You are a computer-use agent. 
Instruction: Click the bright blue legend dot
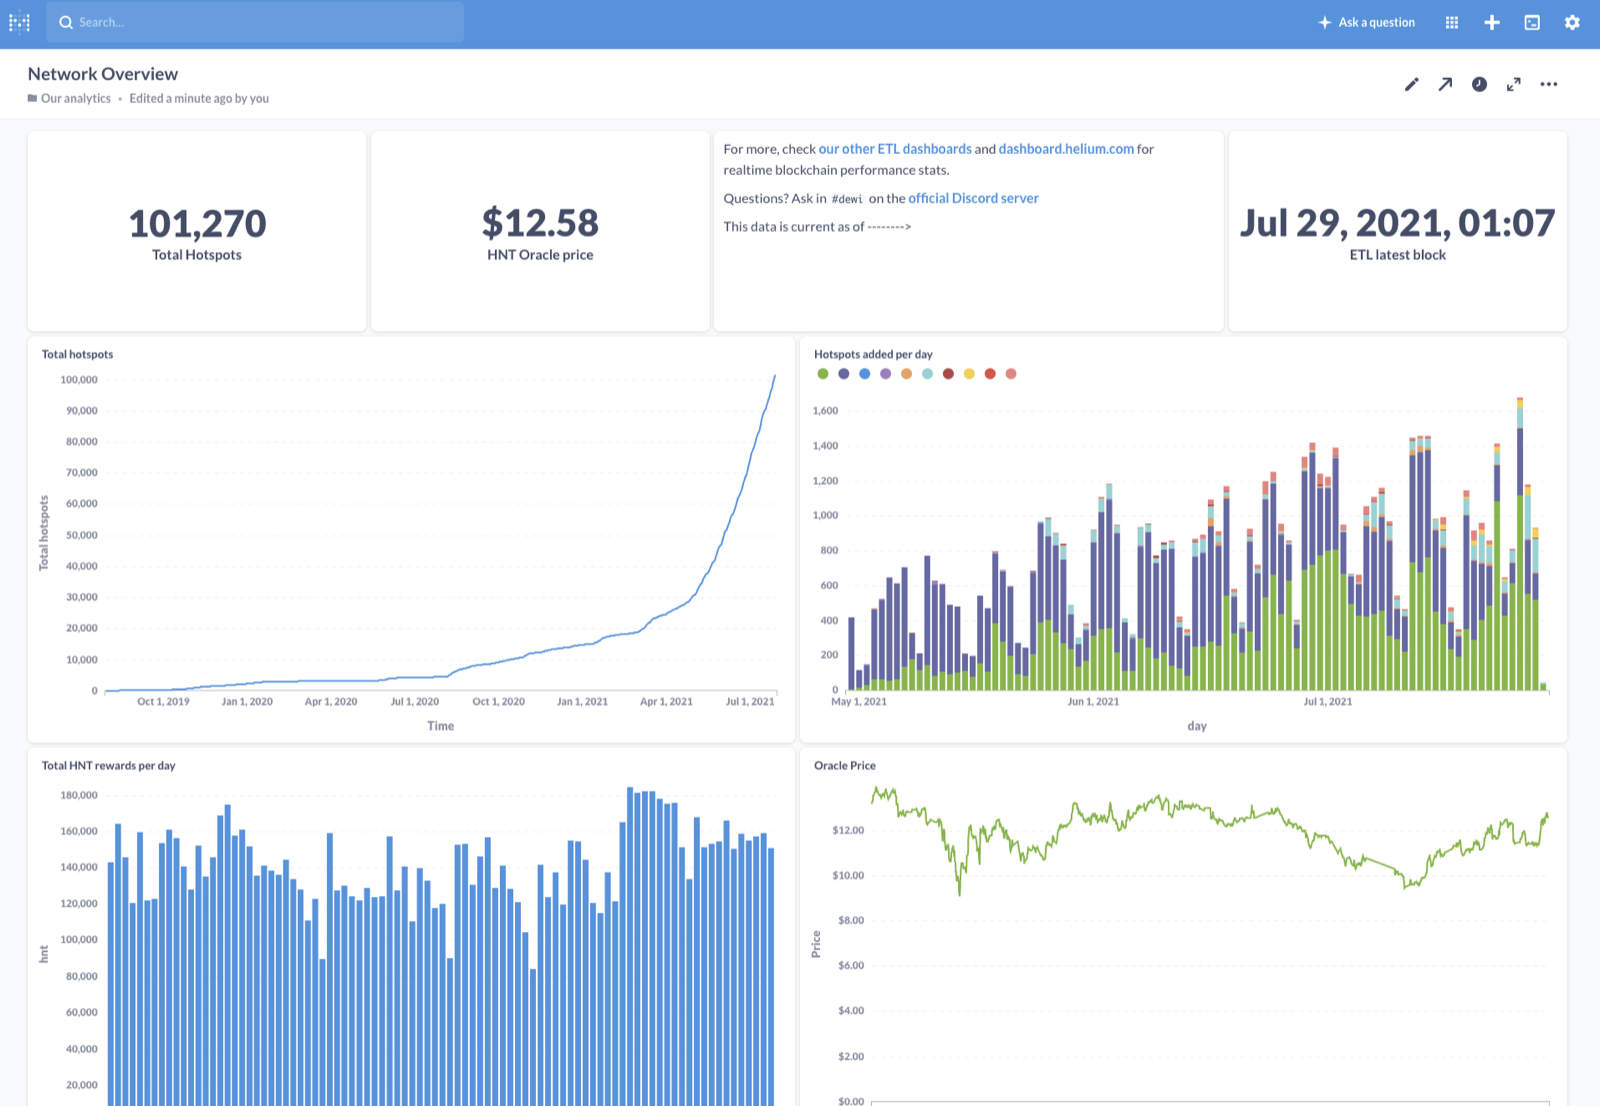[865, 374]
